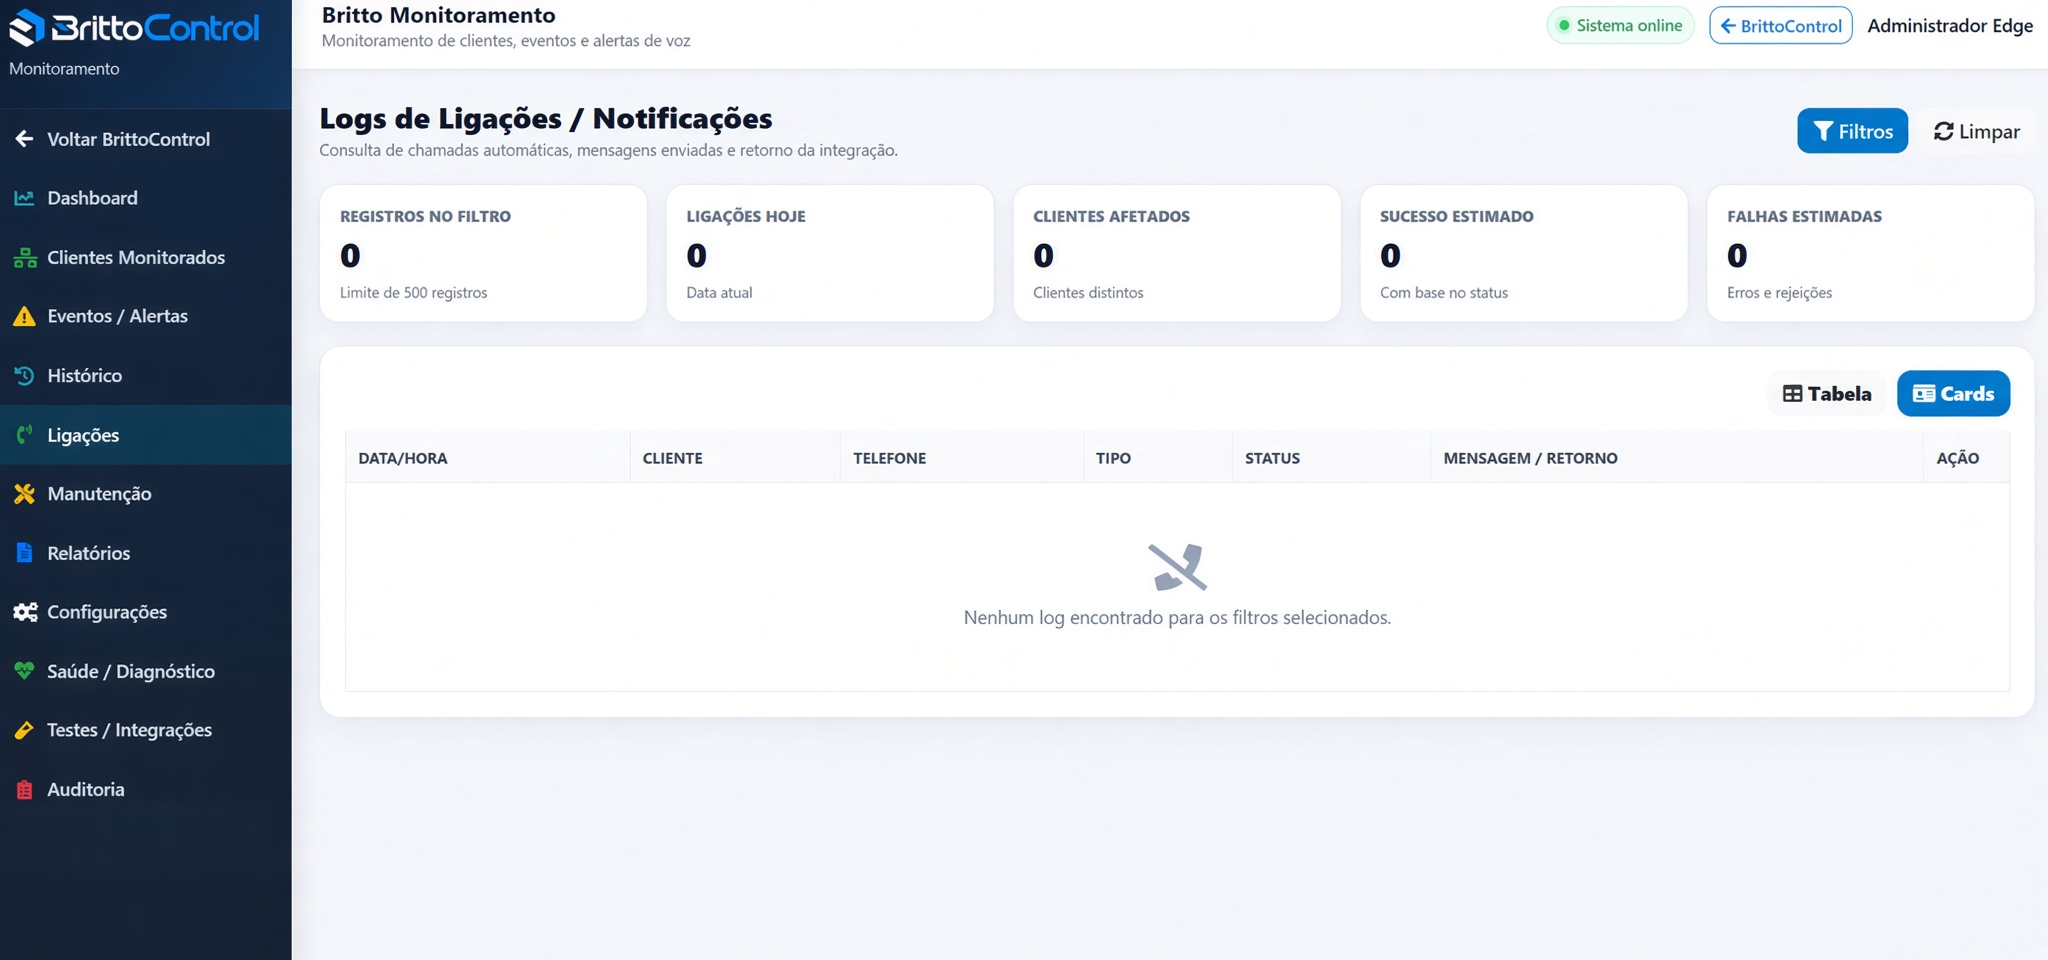Click the BrittoControl button in header
The height and width of the screenshot is (960, 2048).
click(x=1780, y=26)
